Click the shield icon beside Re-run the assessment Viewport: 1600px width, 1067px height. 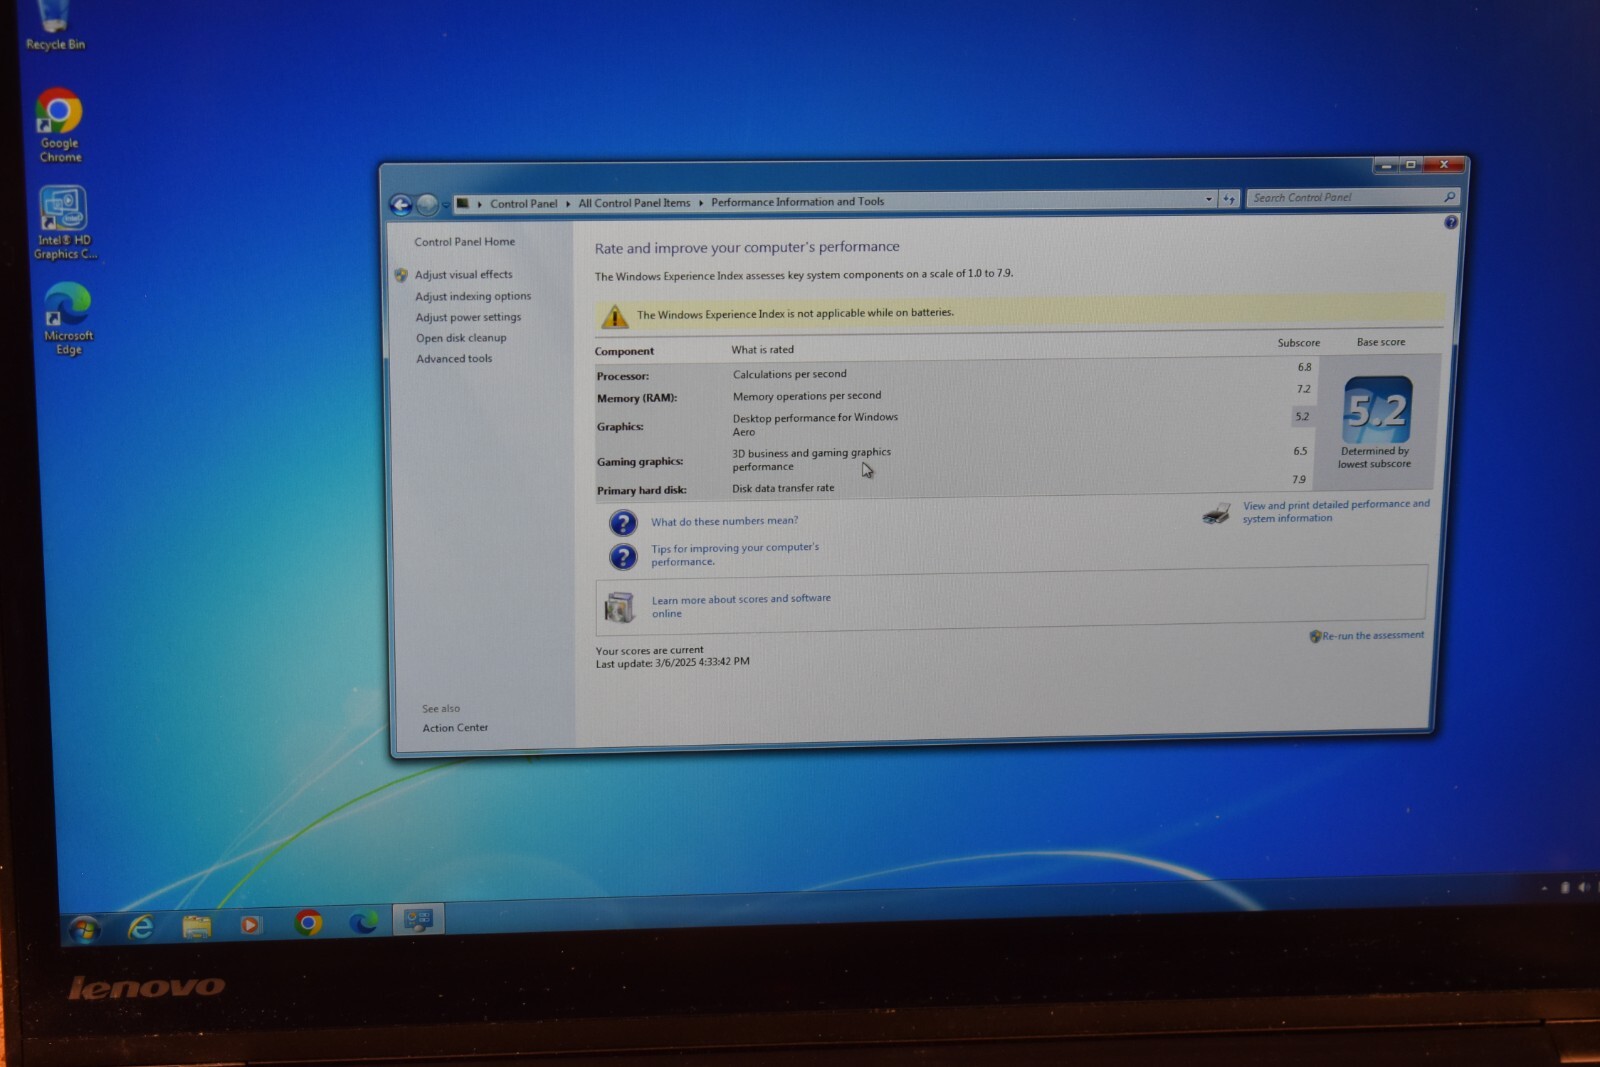[1315, 637]
